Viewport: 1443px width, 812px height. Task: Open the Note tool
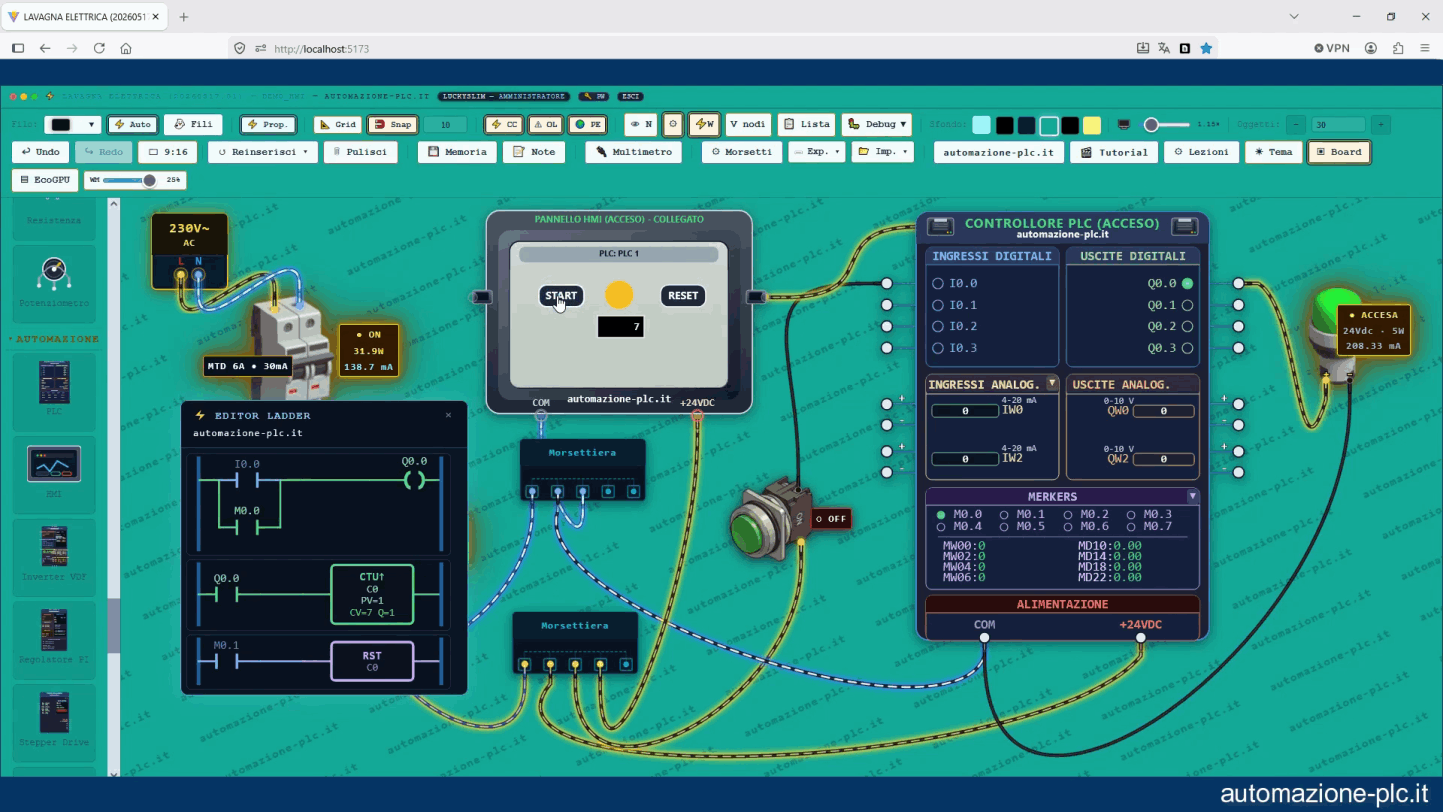tap(534, 152)
